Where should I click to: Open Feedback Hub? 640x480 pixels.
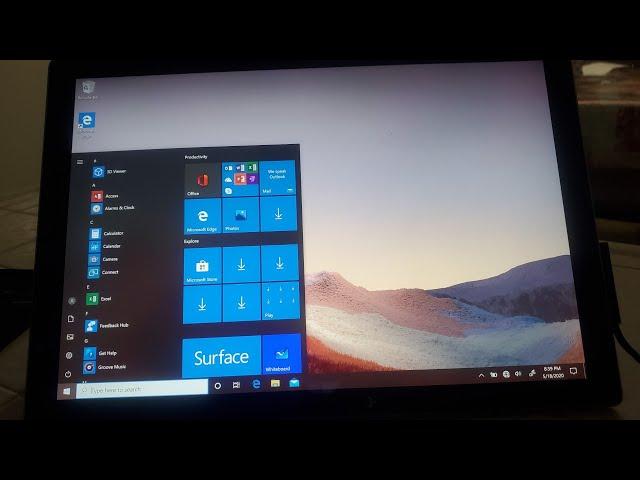107,325
